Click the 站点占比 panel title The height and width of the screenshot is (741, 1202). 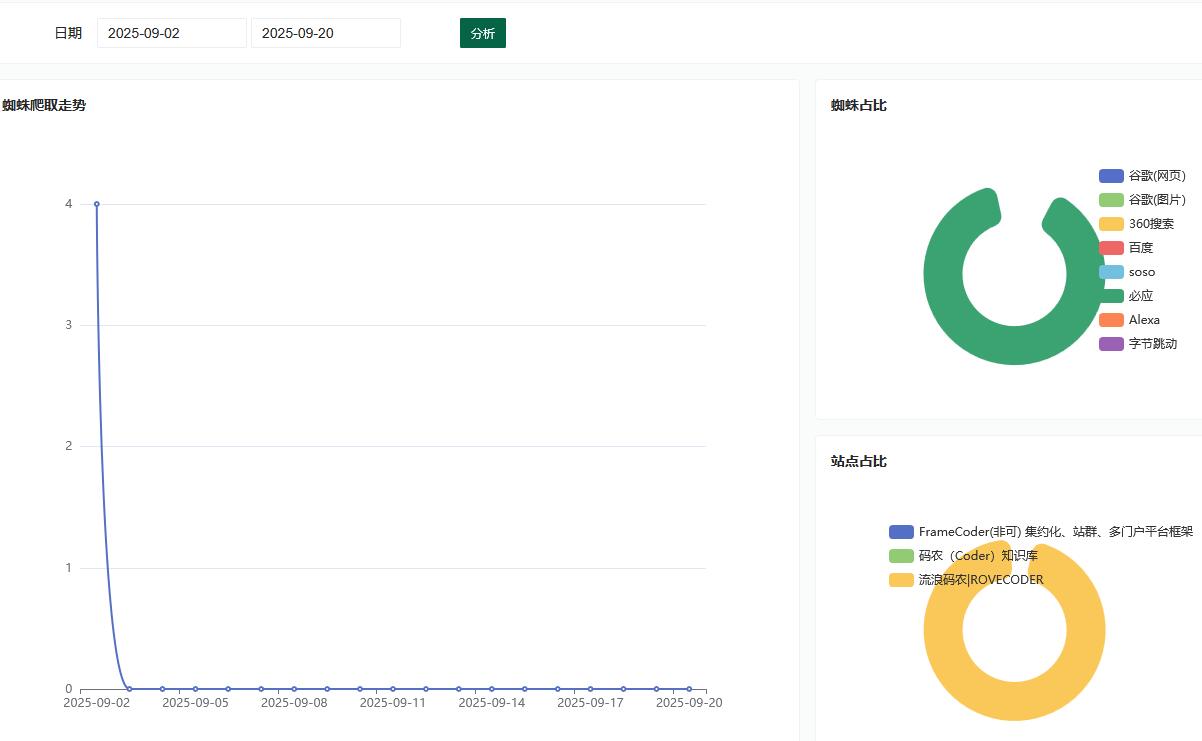click(859, 461)
